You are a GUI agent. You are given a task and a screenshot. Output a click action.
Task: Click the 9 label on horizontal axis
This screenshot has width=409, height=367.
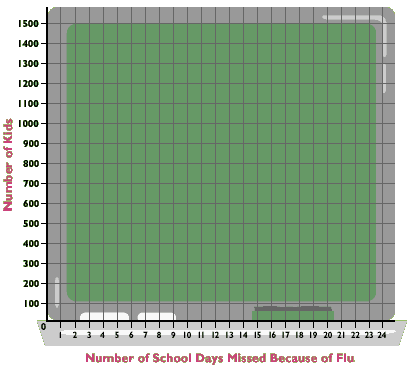(x=173, y=335)
